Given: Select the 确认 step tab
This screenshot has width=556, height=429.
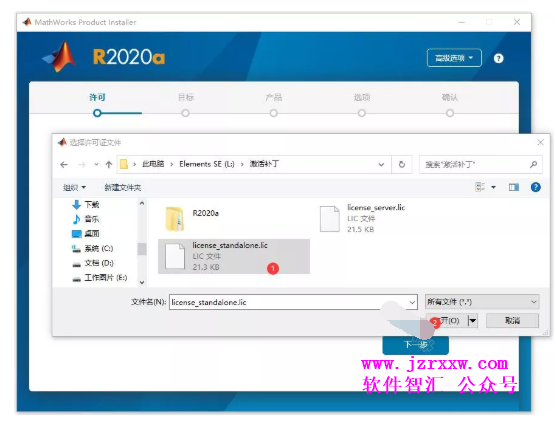Looking at the screenshot, I should 450,97.
